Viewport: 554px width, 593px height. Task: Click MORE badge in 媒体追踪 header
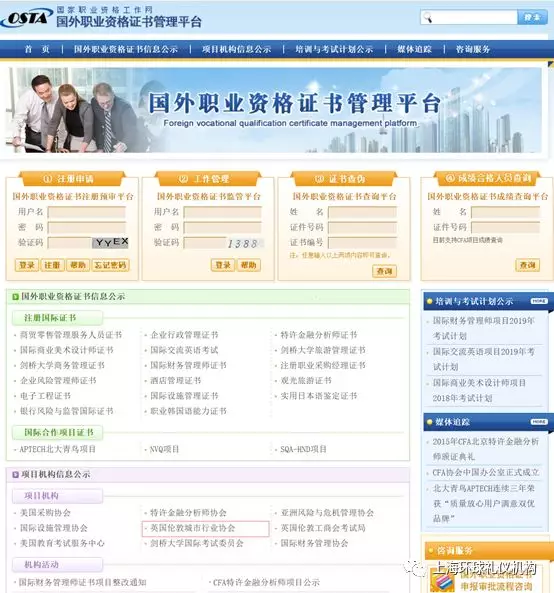click(539, 422)
